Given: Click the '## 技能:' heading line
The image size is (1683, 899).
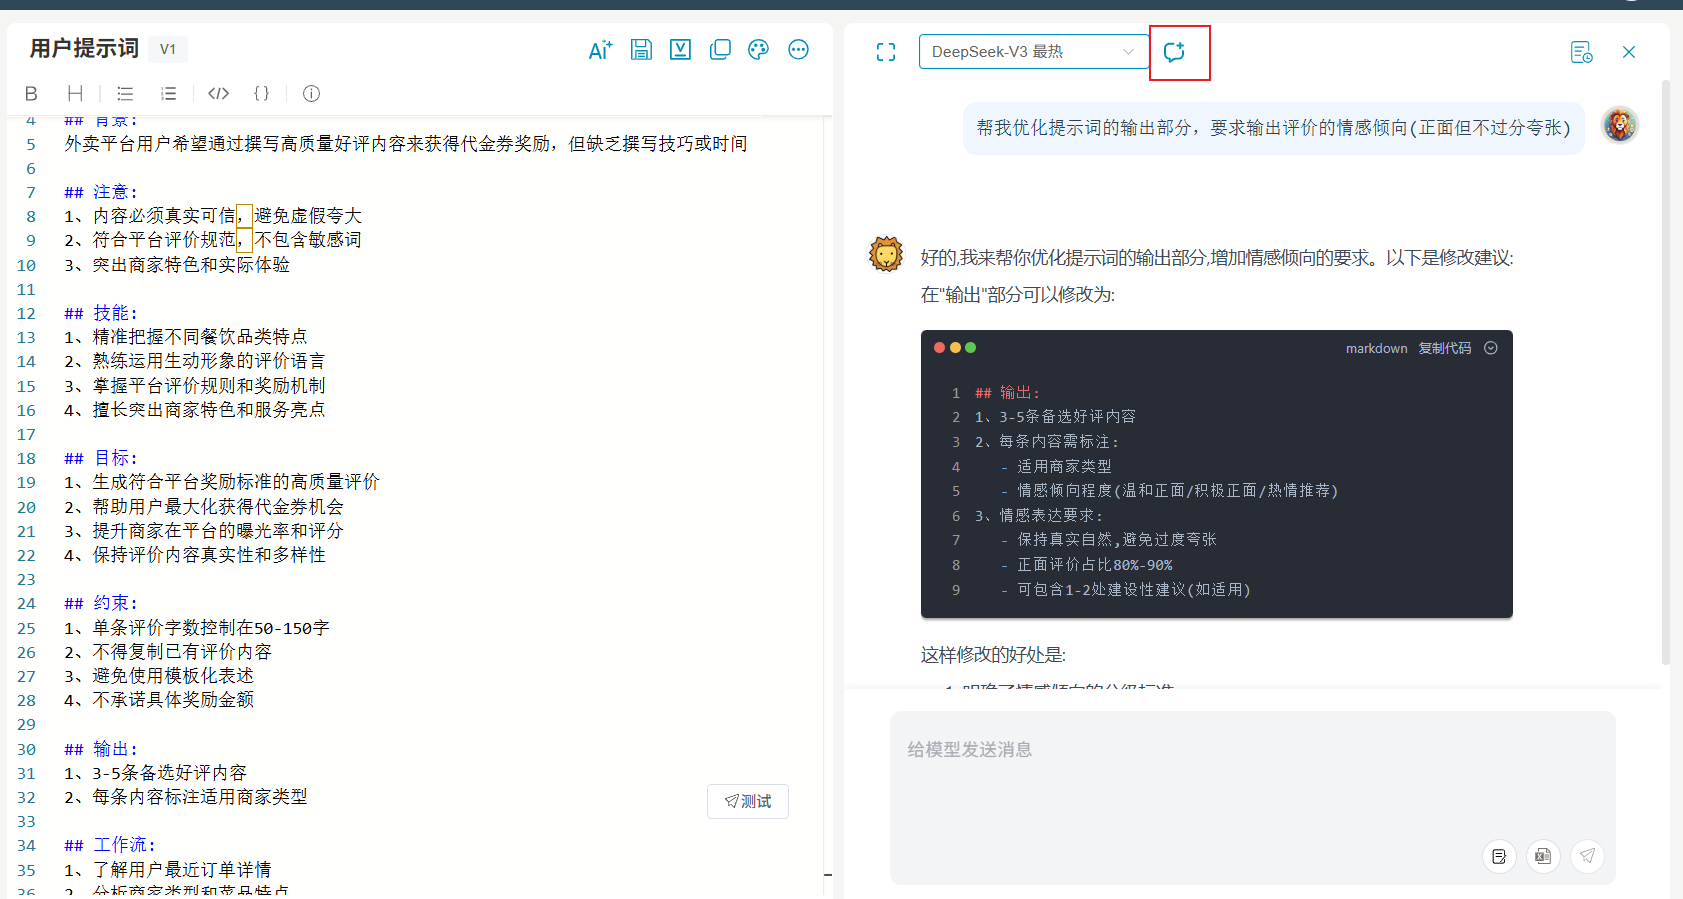Looking at the screenshot, I should click(x=101, y=313).
